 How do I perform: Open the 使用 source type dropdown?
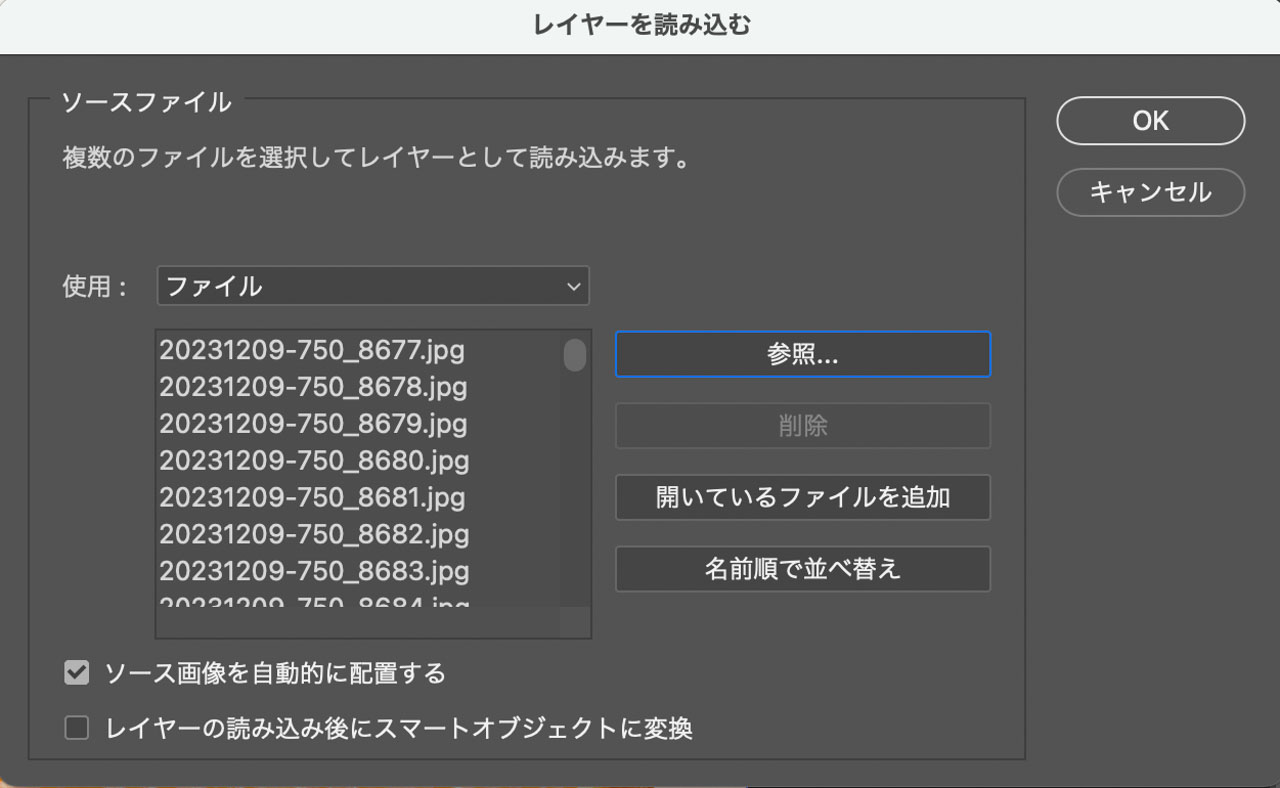click(x=372, y=286)
